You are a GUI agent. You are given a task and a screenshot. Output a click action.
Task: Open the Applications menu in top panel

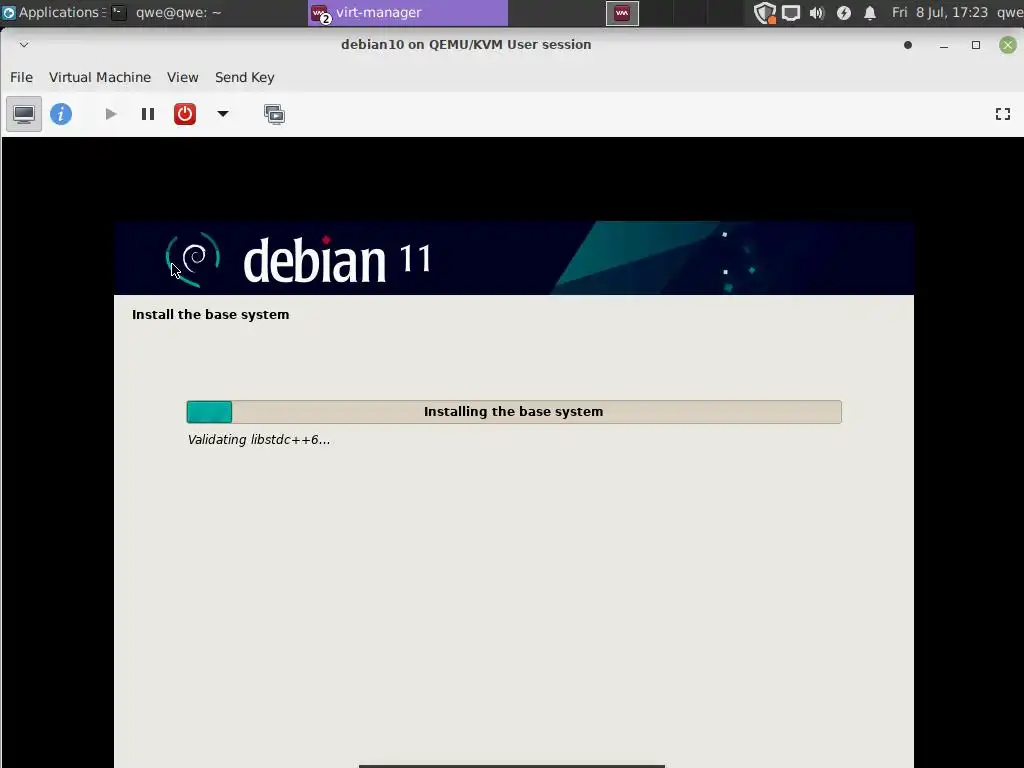tap(52, 12)
